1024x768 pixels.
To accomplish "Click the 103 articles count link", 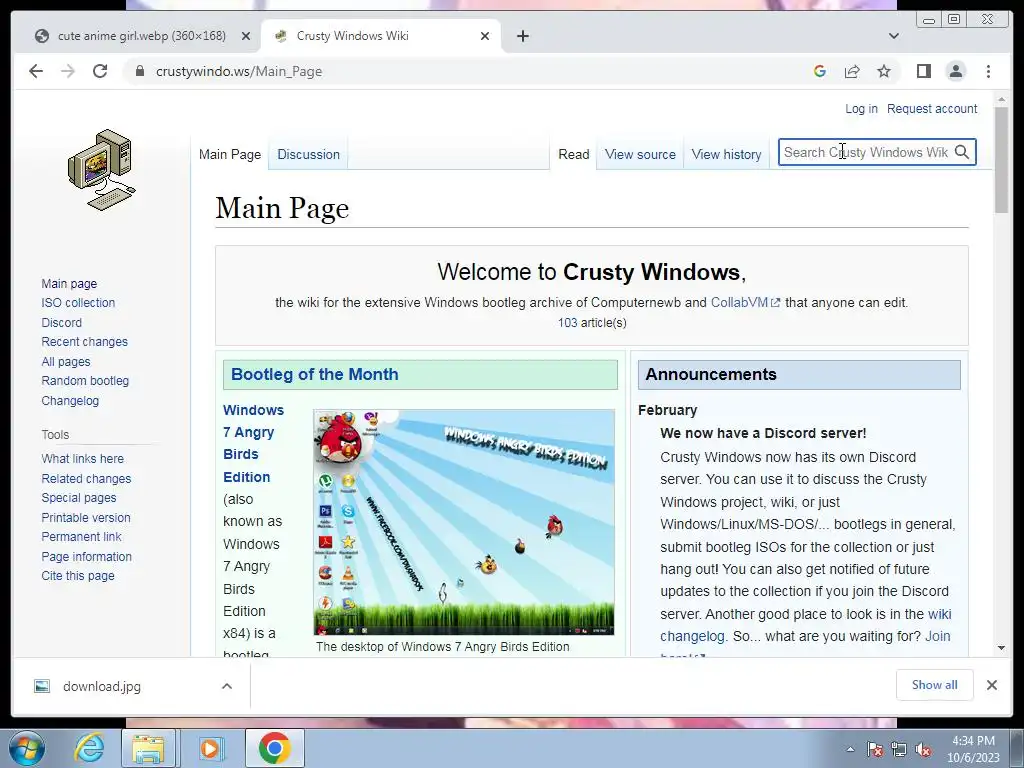I will click(568, 323).
